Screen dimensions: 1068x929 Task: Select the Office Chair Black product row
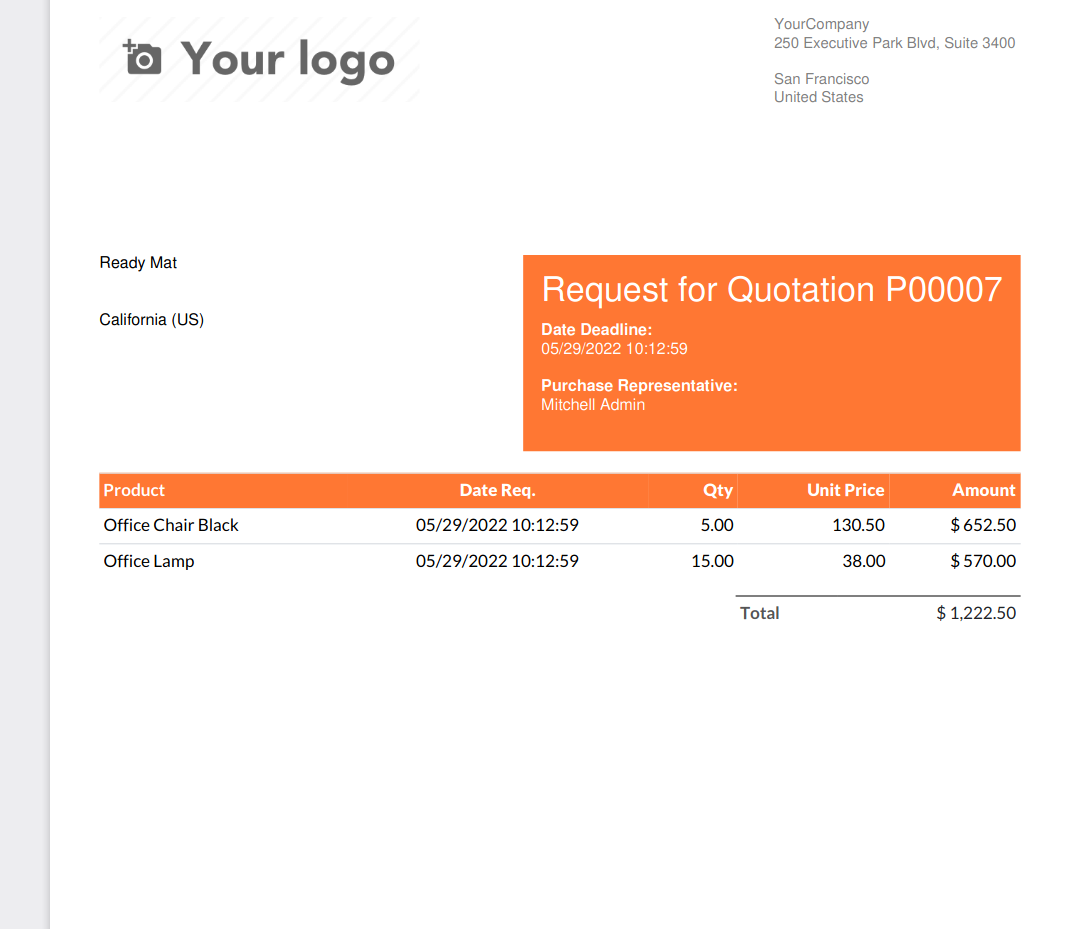coord(171,525)
